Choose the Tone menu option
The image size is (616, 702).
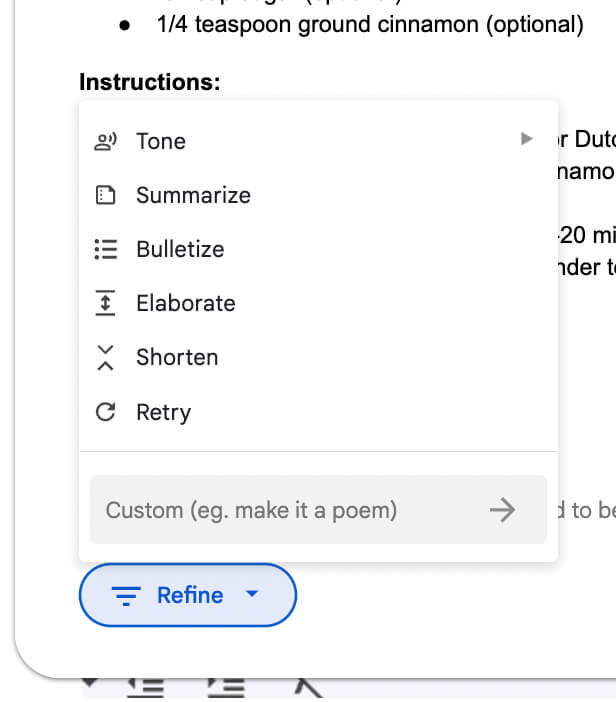tap(161, 141)
